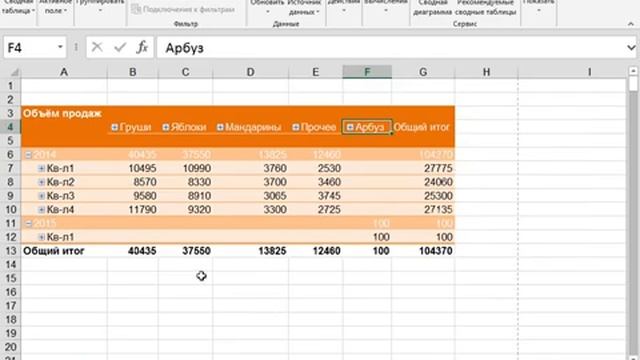Expand the Мандарины column field
640x360 pixels.
(x=220, y=127)
